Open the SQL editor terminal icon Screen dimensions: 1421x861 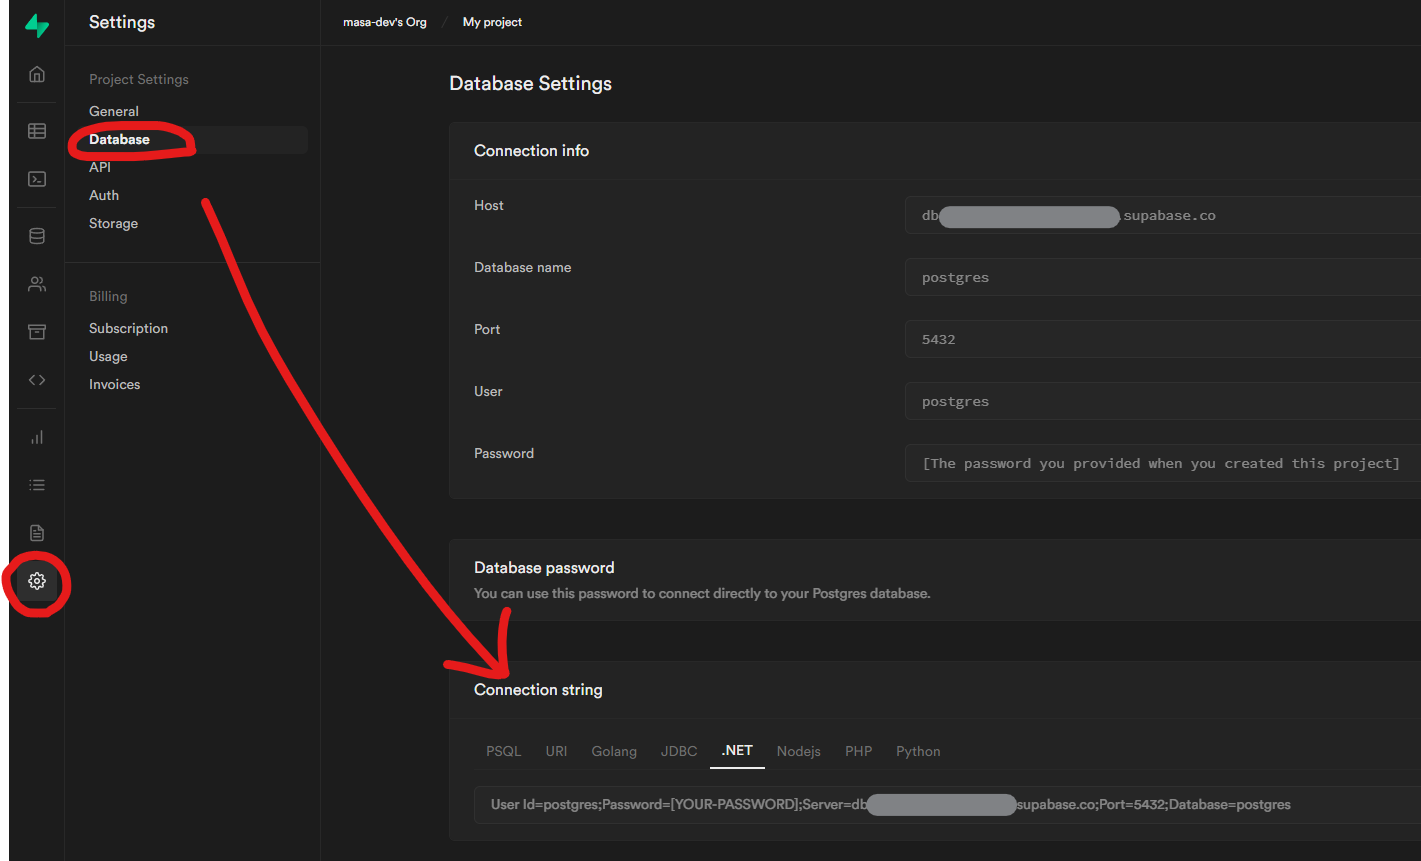click(37, 179)
